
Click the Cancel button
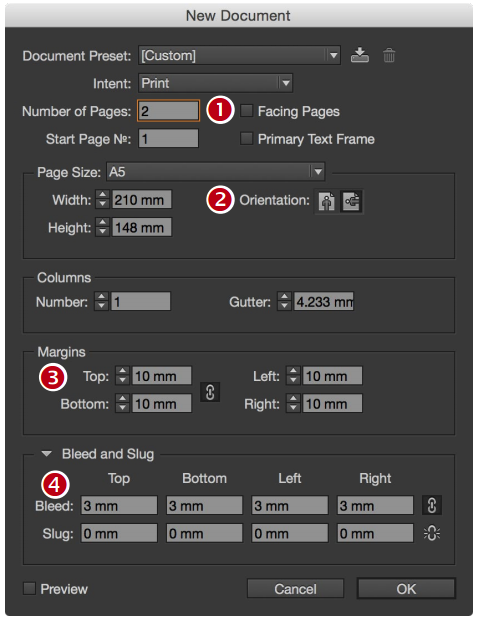click(x=295, y=588)
